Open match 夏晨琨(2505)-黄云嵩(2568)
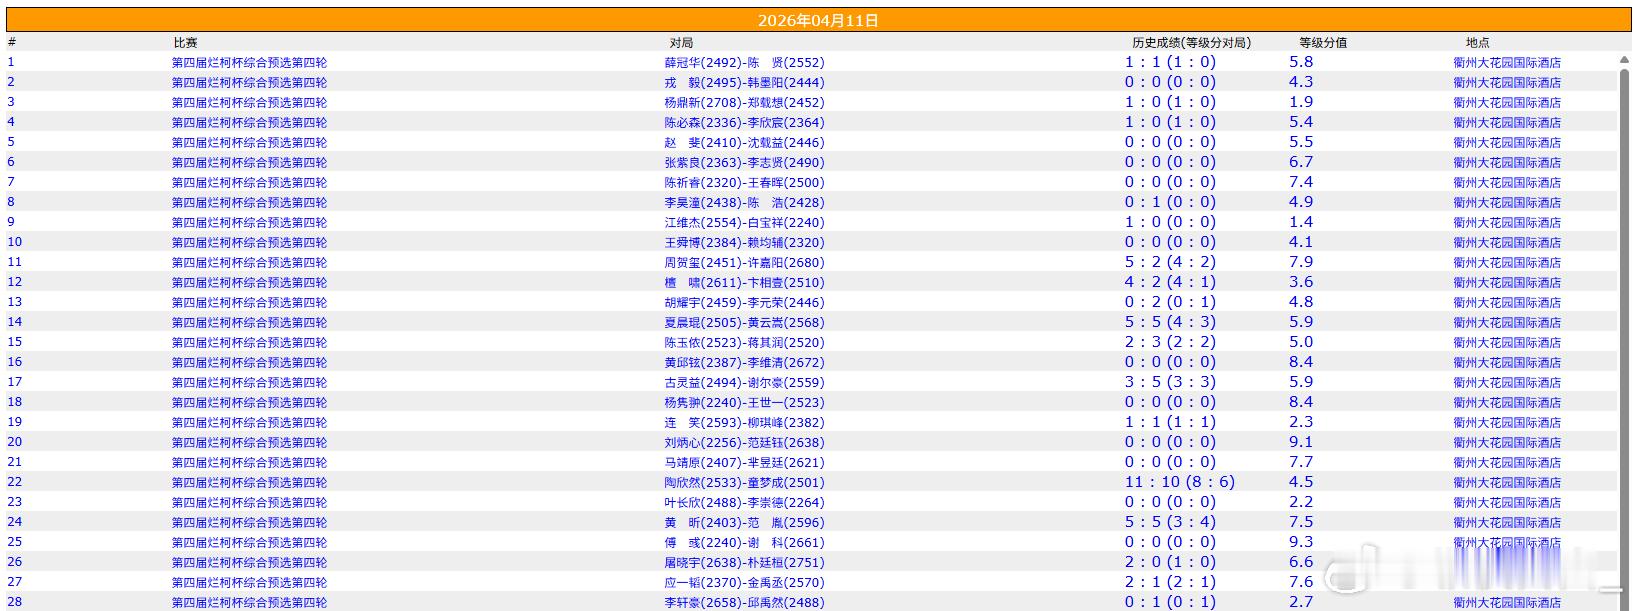The height and width of the screenshot is (611, 1637). pos(744,322)
